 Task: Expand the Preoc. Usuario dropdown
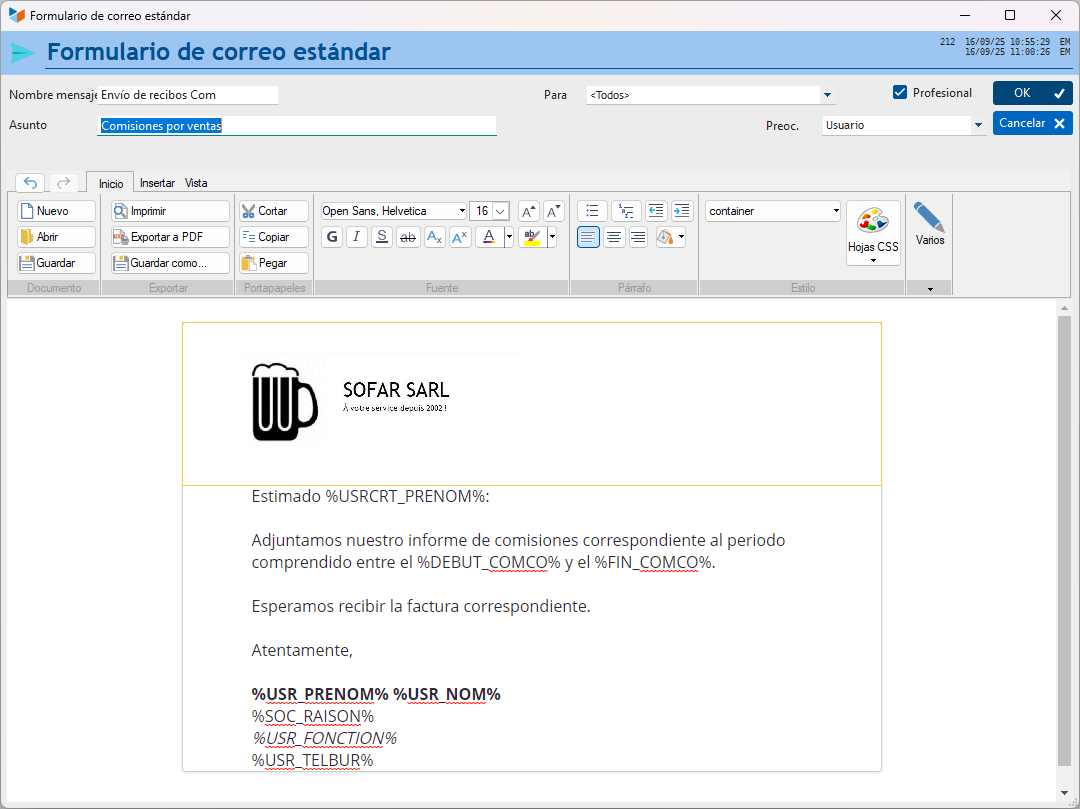978,125
